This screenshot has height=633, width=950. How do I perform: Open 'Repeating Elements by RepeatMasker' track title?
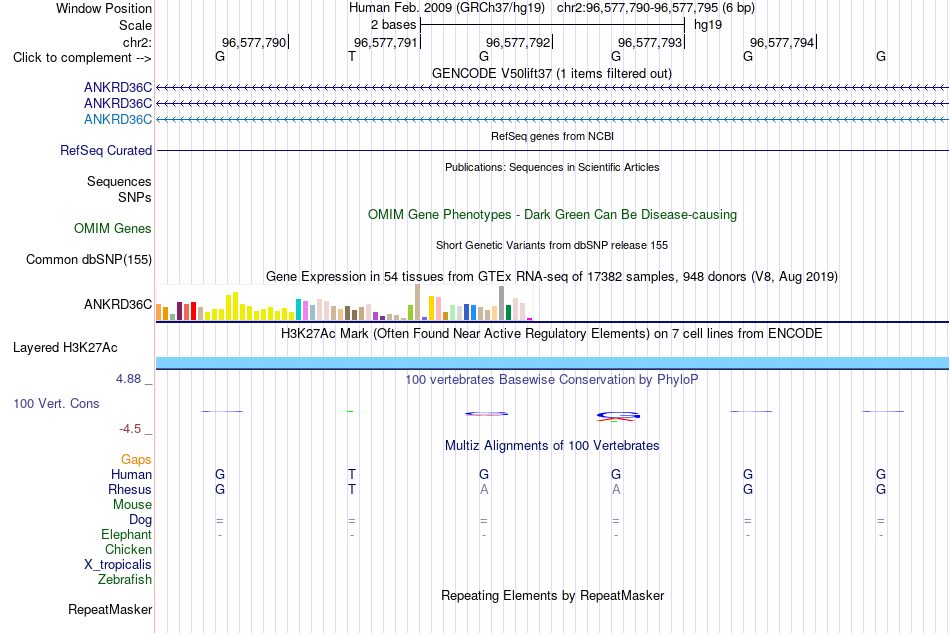click(x=552, y=595)
